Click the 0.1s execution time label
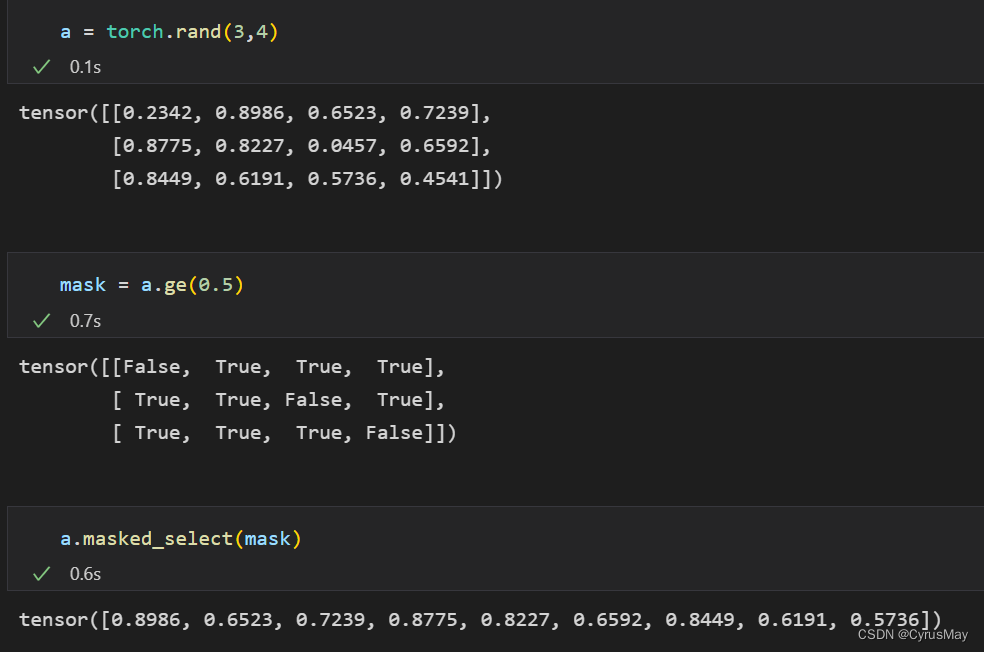984x652 pixels. 85,67
